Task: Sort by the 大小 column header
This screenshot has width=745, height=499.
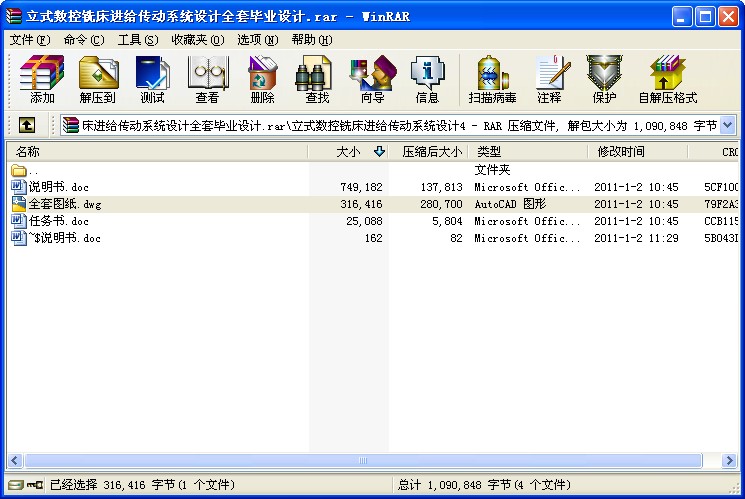Action: point(347,152)
